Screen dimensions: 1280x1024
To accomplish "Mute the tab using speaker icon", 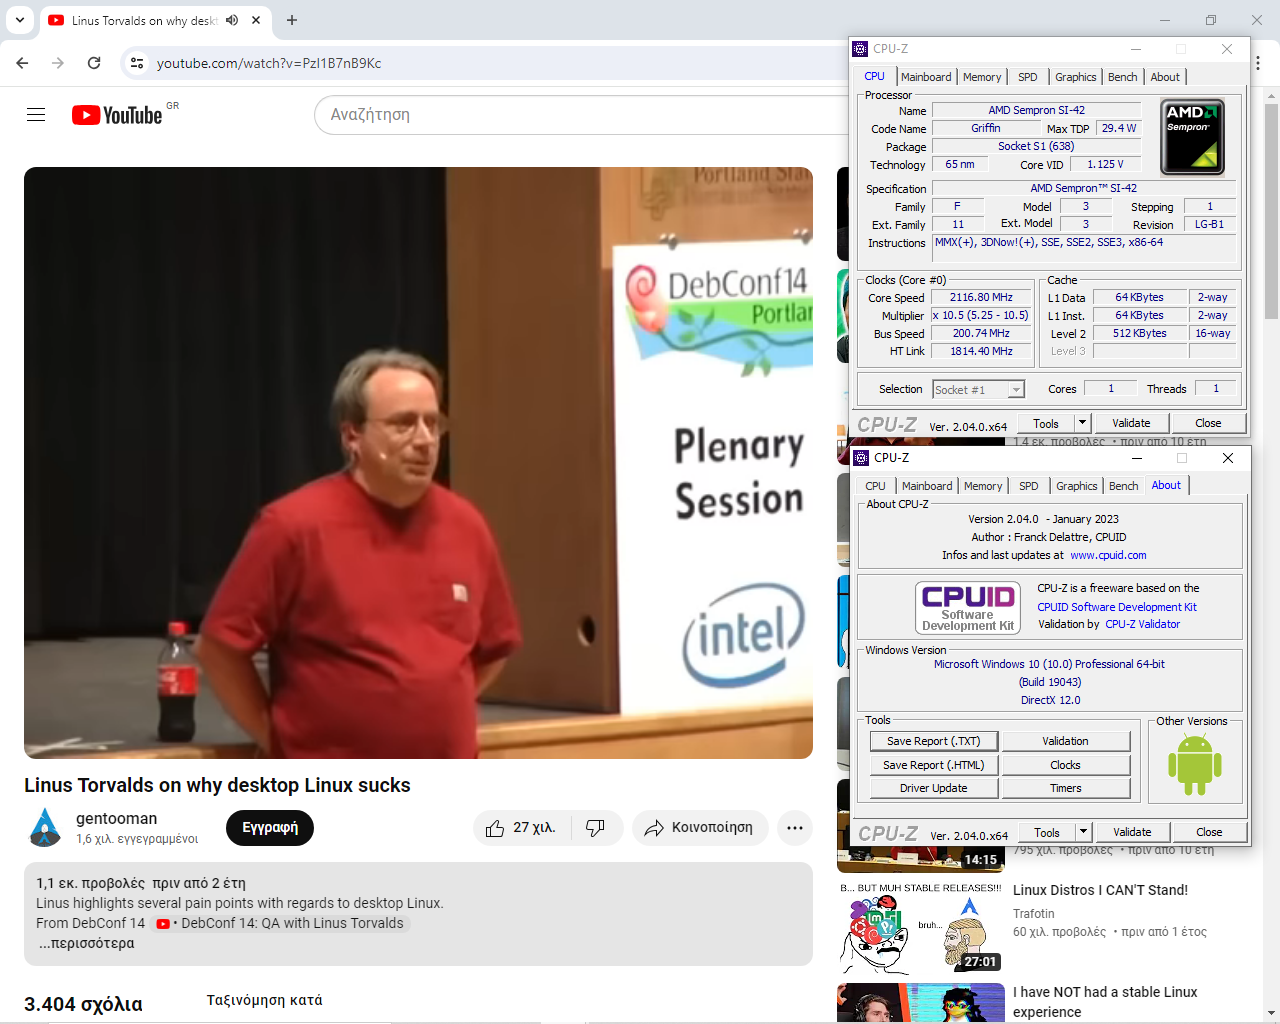I will tap(232, 20).
